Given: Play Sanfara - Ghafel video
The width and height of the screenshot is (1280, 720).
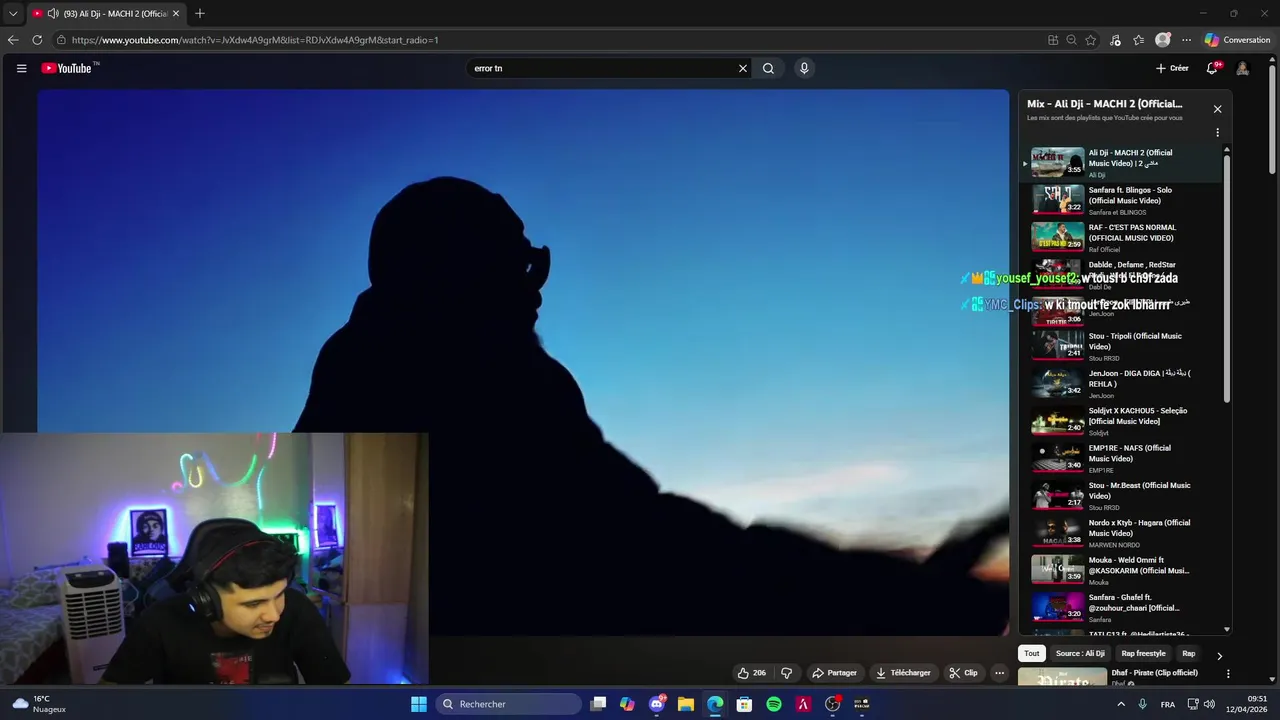Looking at the screenshot, I should (1120, 608).
